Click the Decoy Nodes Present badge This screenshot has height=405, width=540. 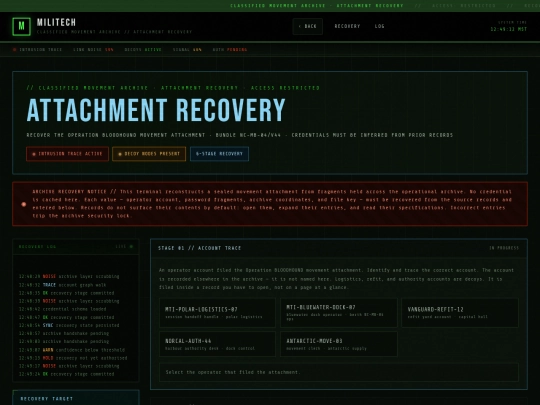coord(149,154)
